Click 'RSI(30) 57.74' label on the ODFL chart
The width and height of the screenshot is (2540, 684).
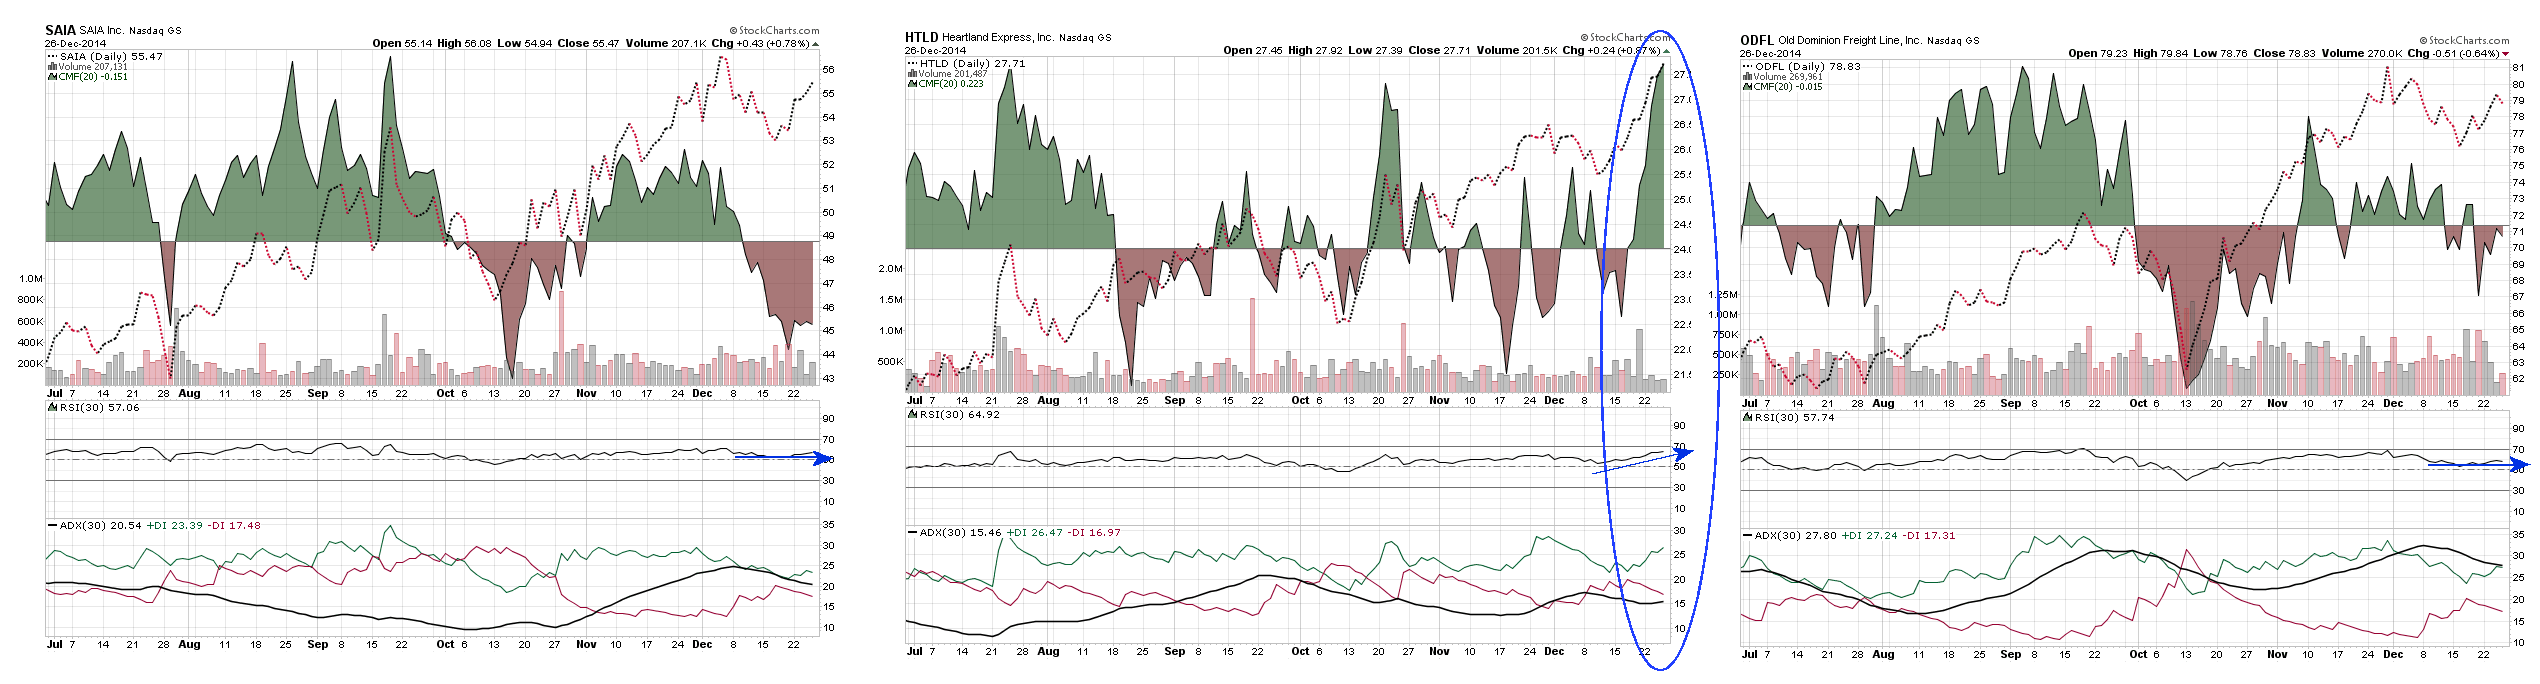(x=1795, y=418)
